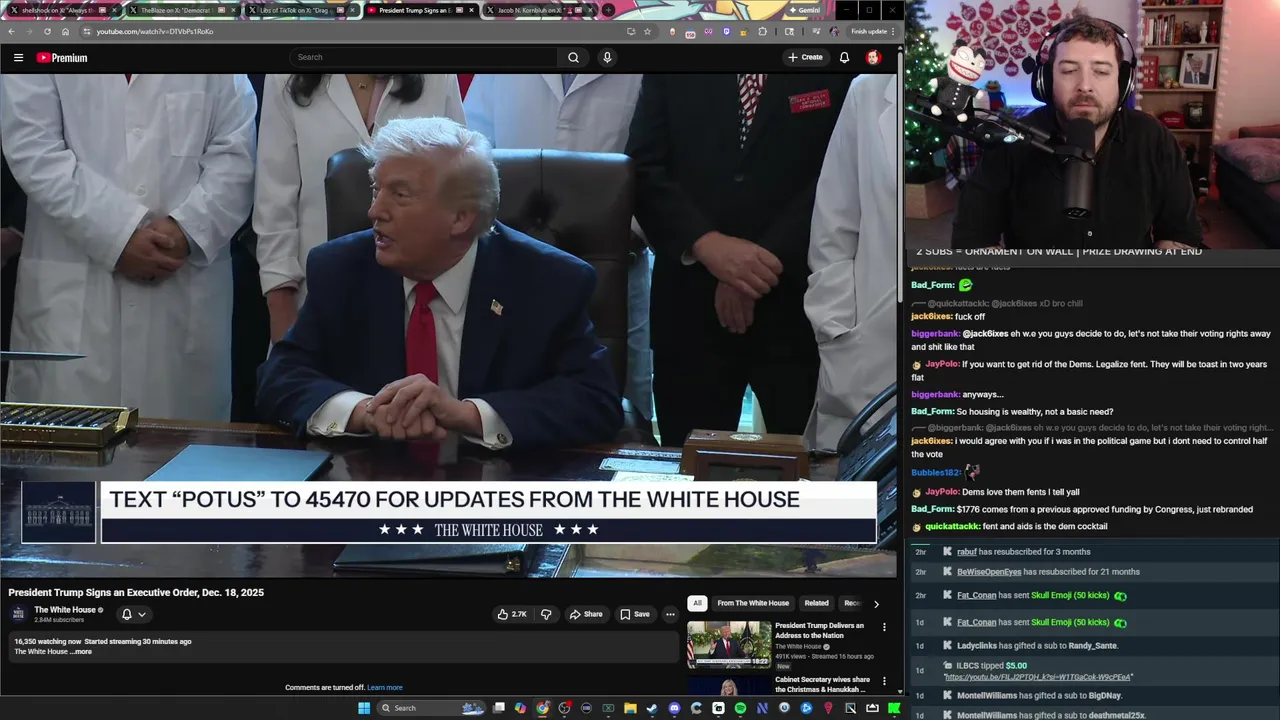Screen dimensions: 1280x720
Task: Bookmark this page with the star icon
Action: (647, 31)
